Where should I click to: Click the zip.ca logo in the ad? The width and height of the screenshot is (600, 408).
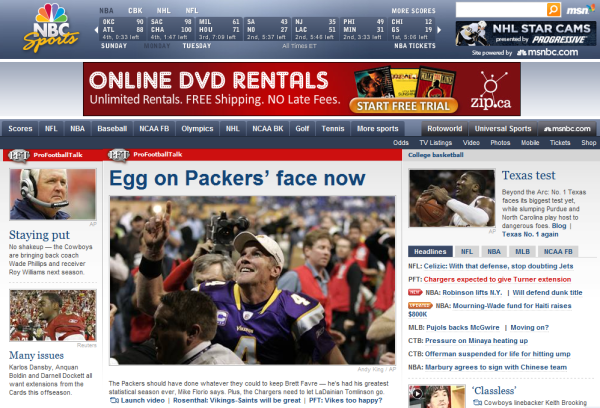coord(491,90)
